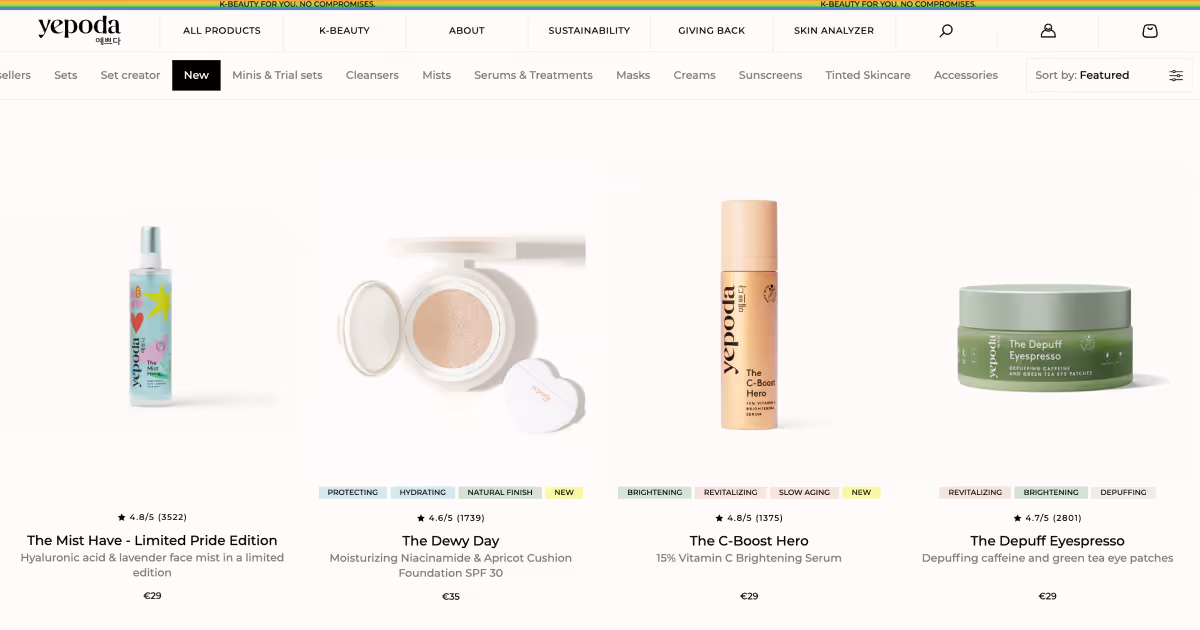Switch to Minis & Trial sets tab
The height and width of the screenshot is (630, 1200).
tap(277, 75)
